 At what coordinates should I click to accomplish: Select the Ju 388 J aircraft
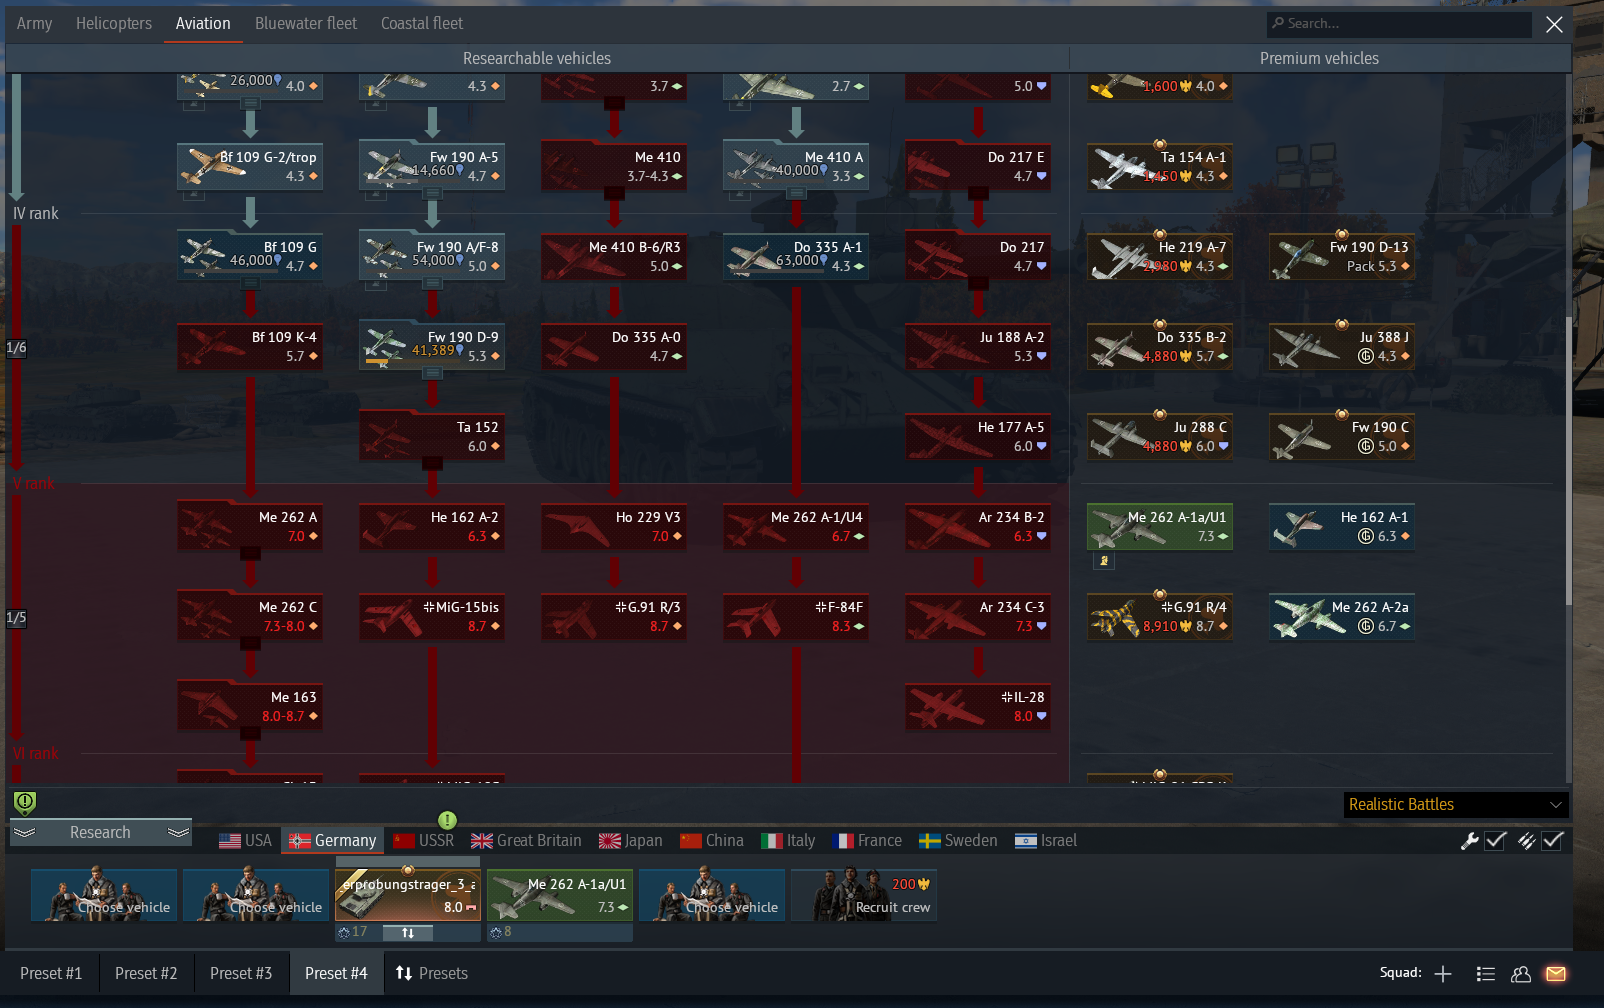coord(1342,346)
